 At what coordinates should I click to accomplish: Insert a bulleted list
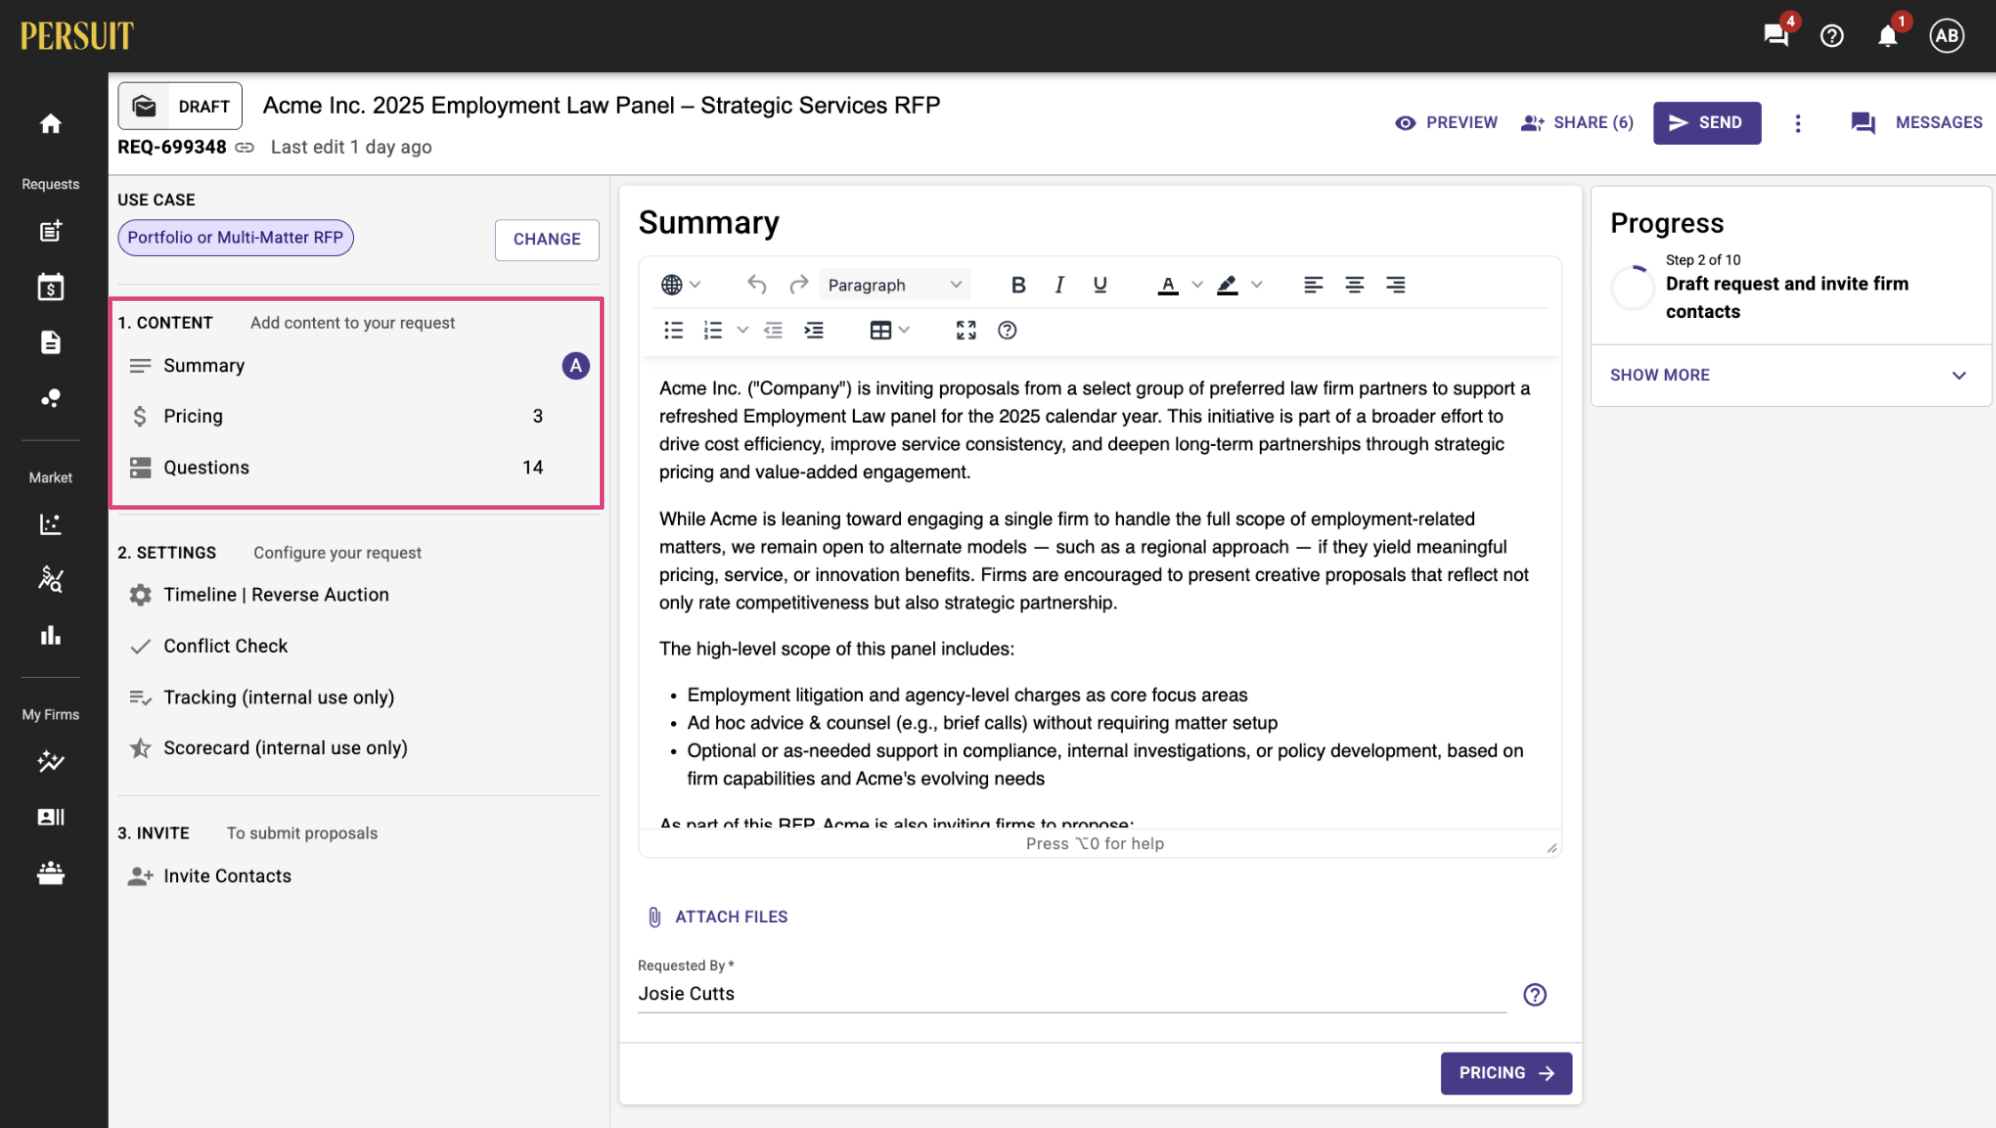674,330
